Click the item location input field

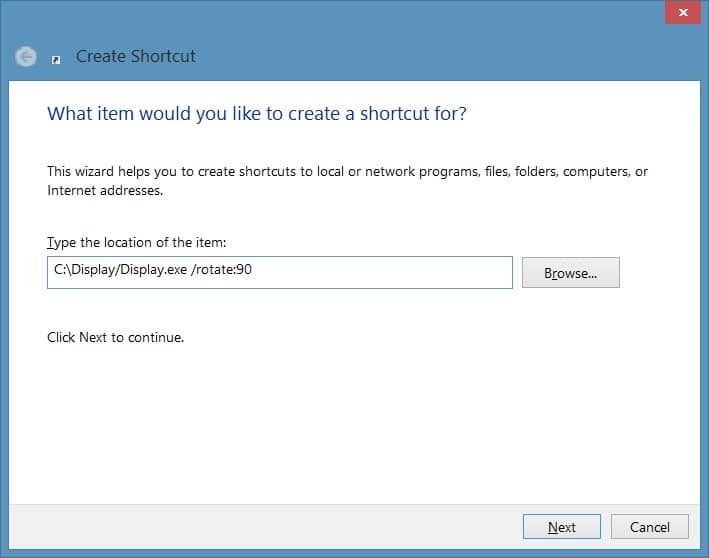click(280, 272)
